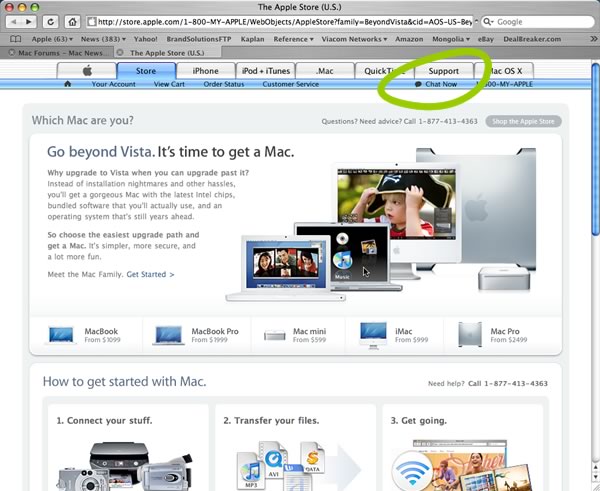The image size is (600, 491).
Task: Select the Mac mini thumbnail icon
Action: click(275, 336)
